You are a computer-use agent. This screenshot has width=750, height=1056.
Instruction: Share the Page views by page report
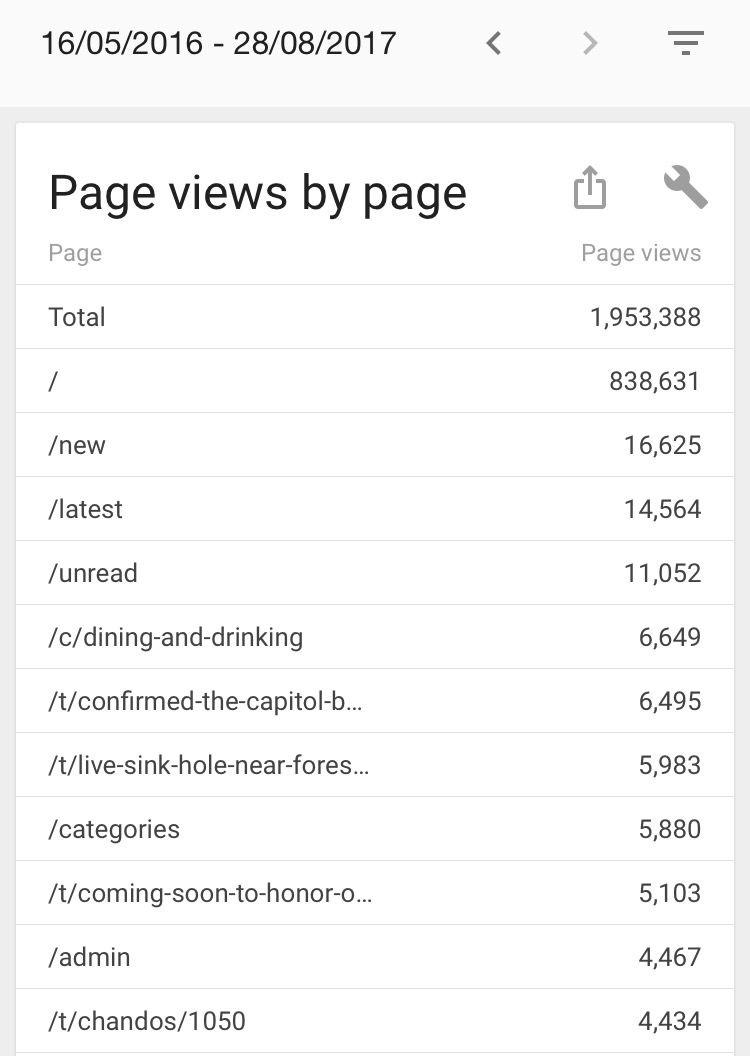(590, 188)
